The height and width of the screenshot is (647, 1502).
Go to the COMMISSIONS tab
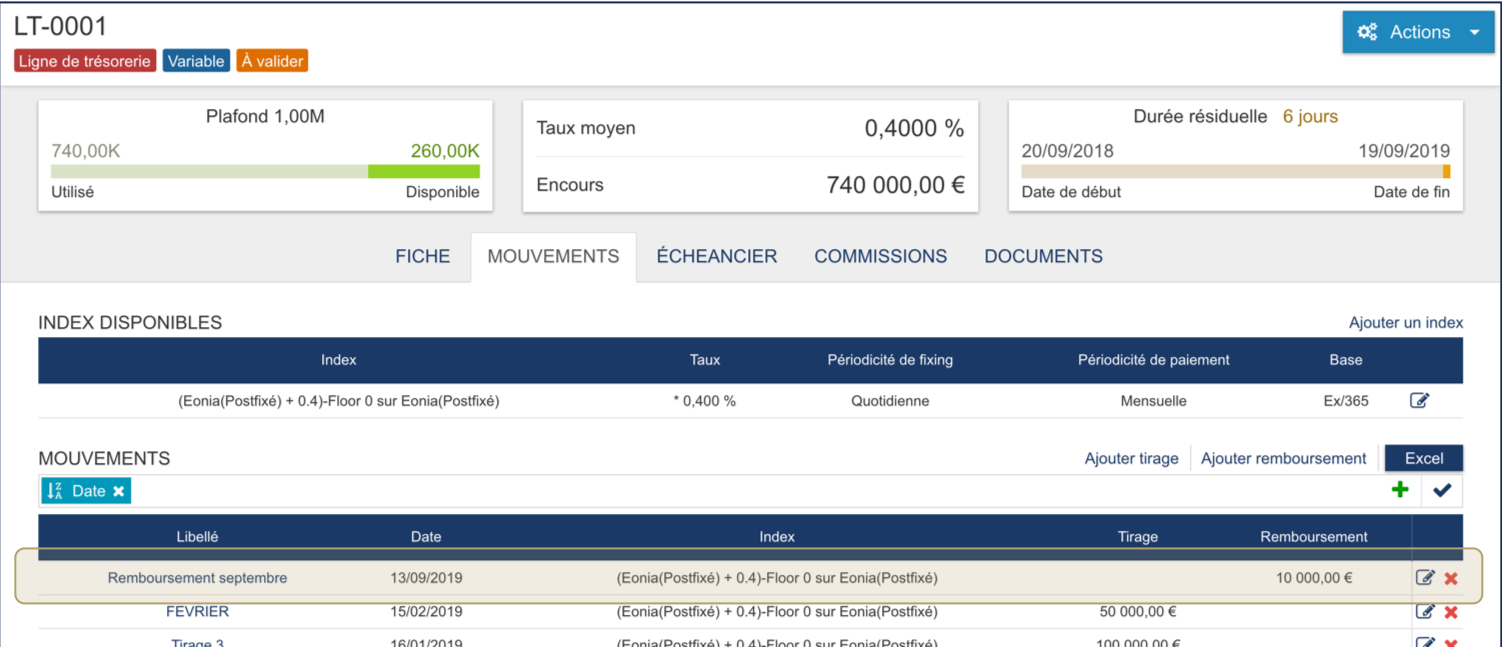[880, 257]
